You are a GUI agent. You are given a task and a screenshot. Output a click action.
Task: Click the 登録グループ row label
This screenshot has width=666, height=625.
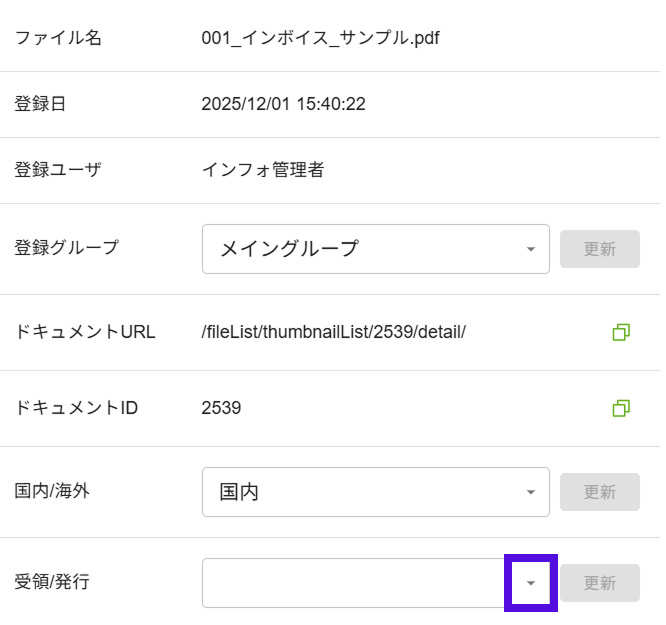click(66, 248)
